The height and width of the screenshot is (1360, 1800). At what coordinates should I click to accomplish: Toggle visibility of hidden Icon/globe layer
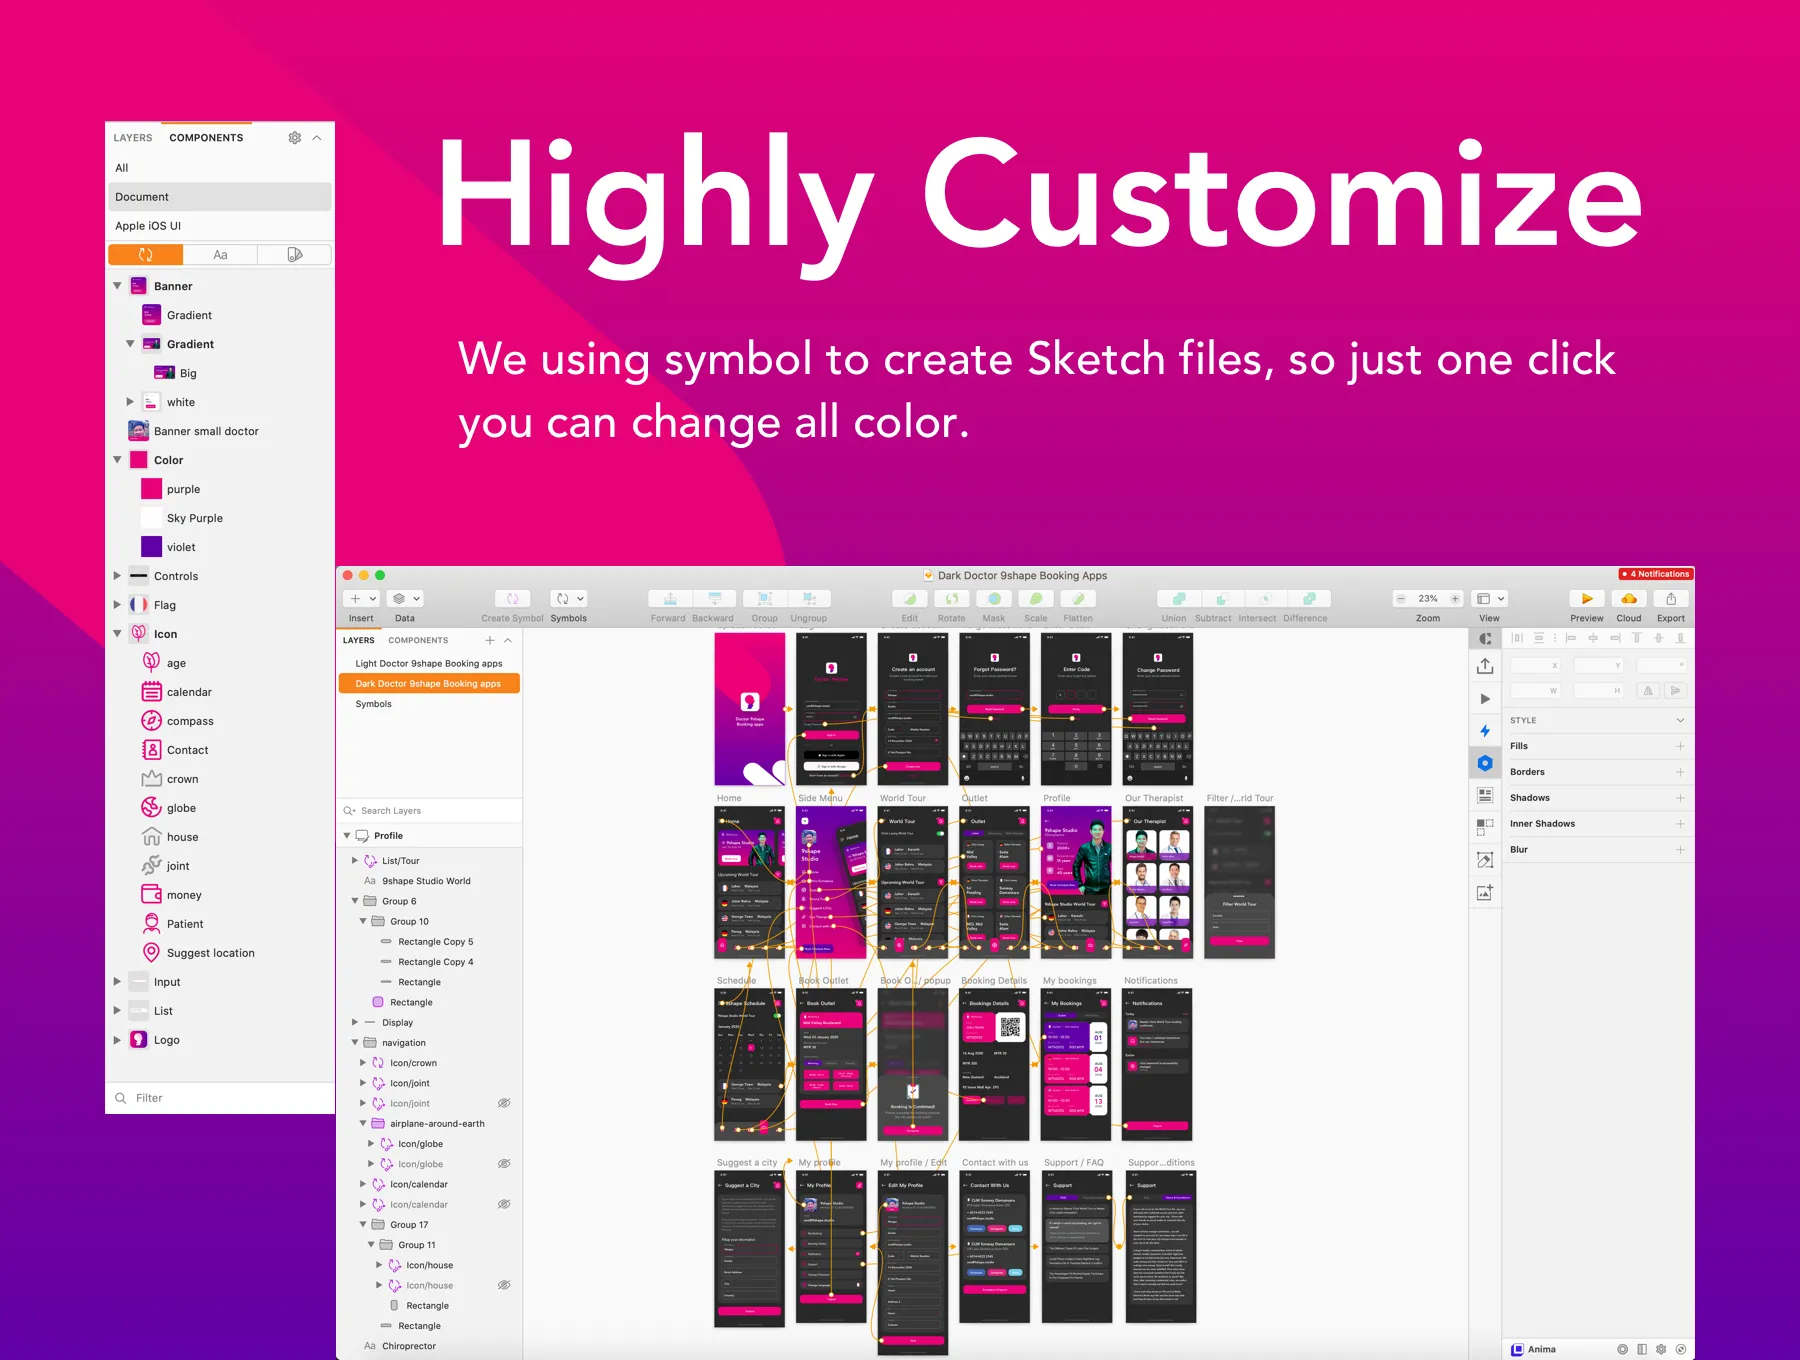pyautogui.click(x=504, y=1164)
